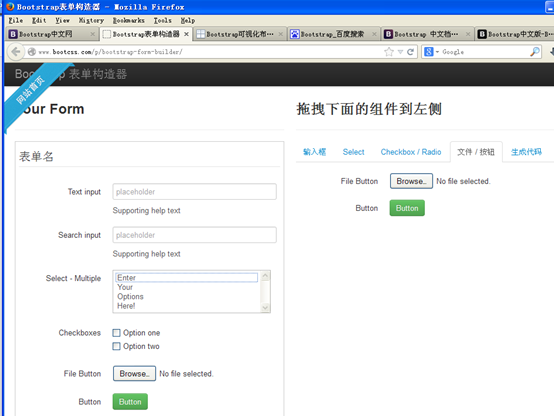Click Browse in the right components panel
The height and width of the screenshot is (416, 554).
pos(411,181)
